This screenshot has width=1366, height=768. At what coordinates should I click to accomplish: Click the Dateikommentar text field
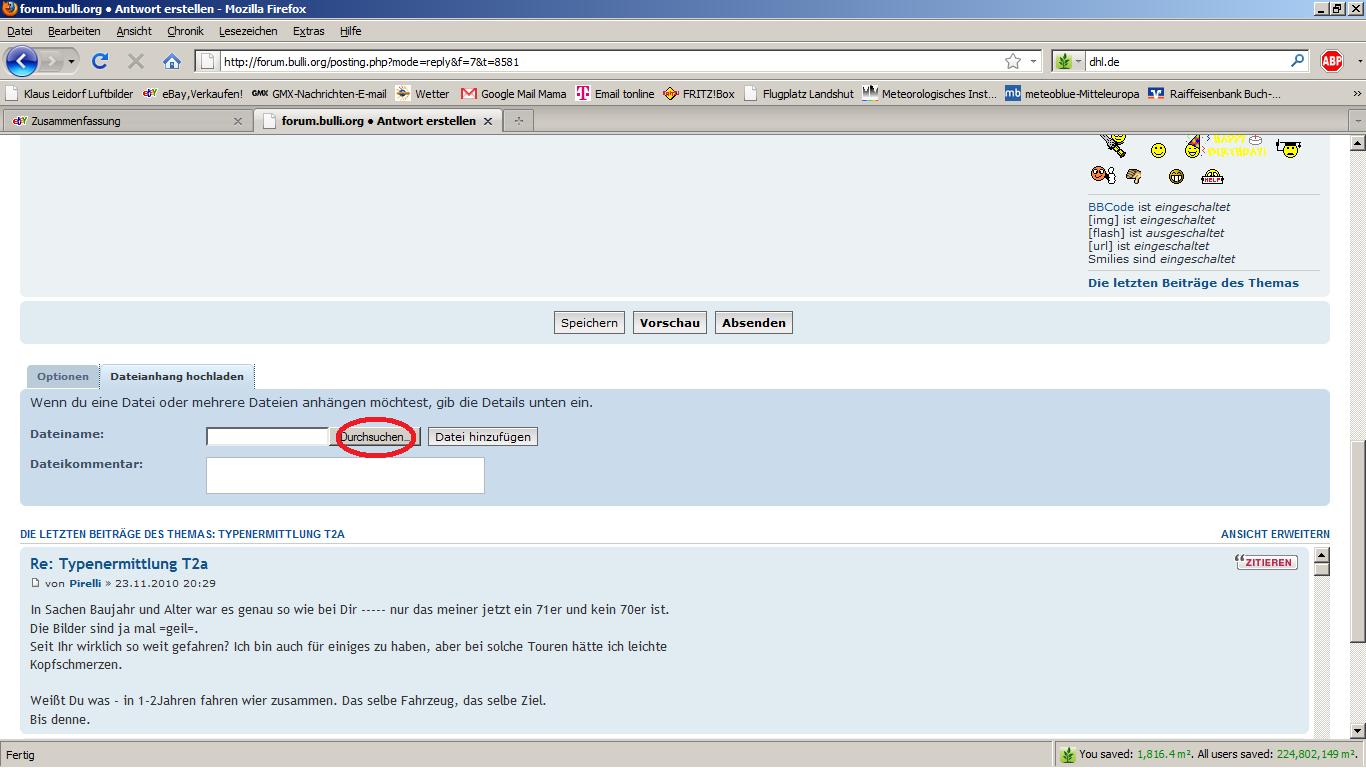coord(345,475)
